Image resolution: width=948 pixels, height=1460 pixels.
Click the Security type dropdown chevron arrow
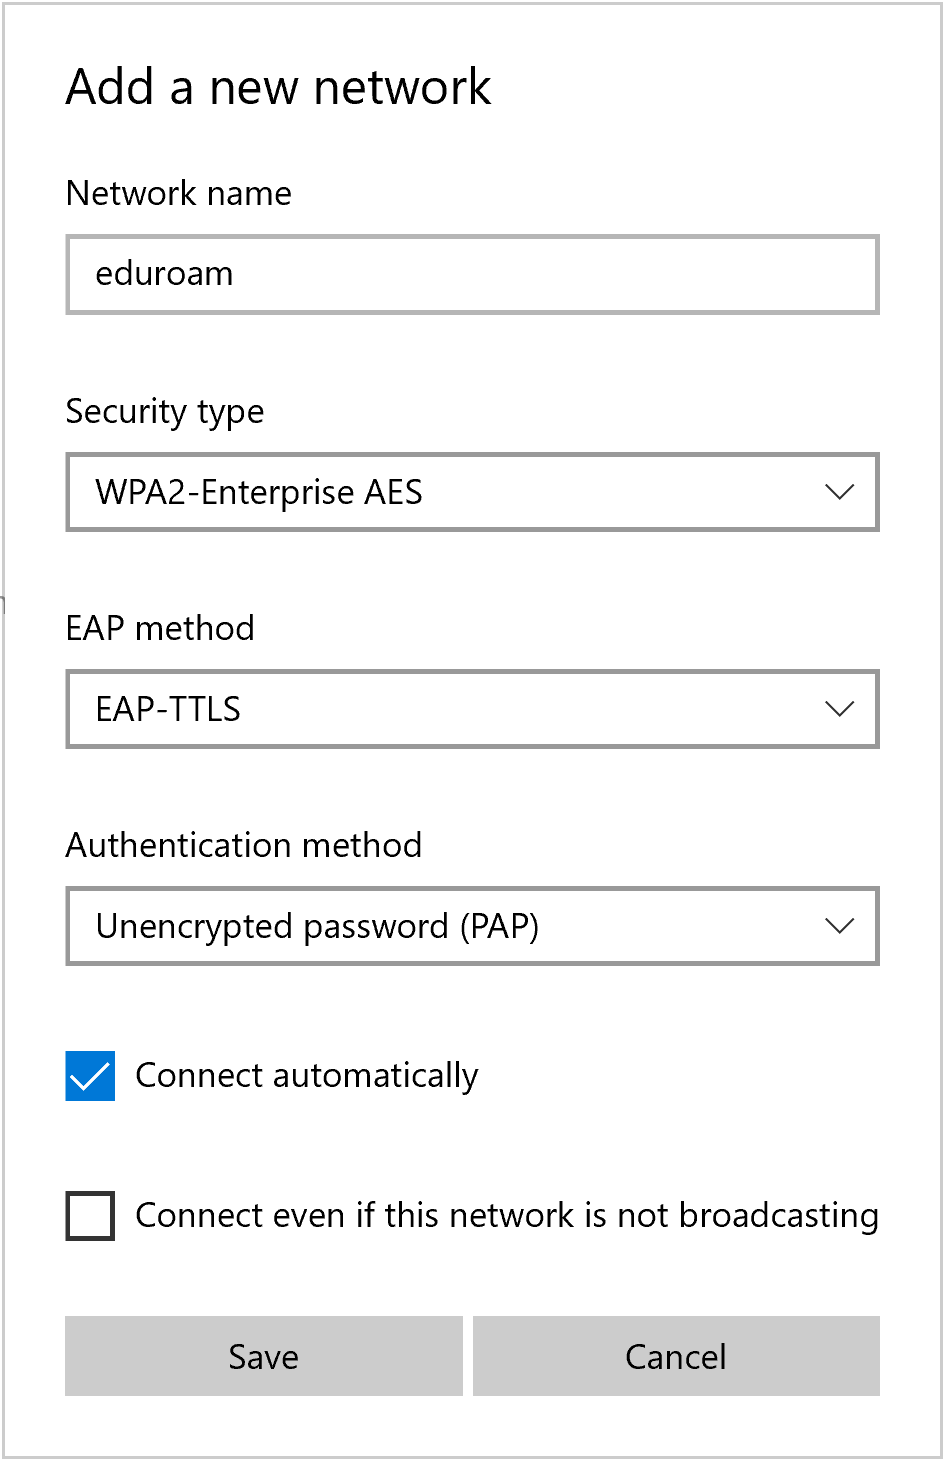[839, 492]
